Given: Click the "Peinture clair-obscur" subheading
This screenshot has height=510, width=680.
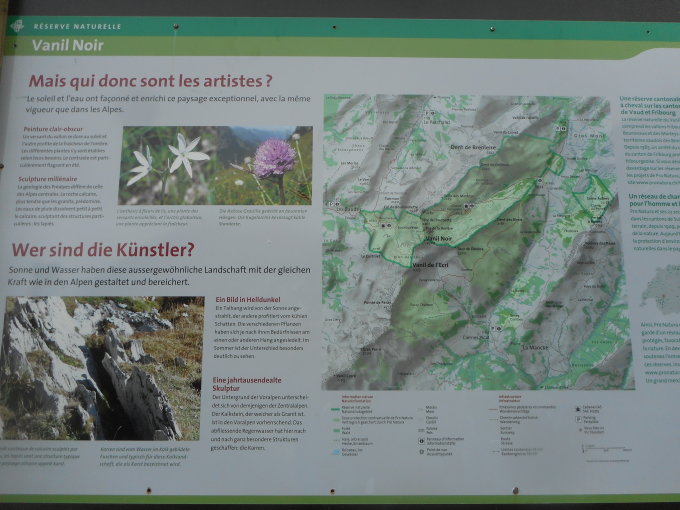Looking at the screenshot, I should [x=57, y=129].
